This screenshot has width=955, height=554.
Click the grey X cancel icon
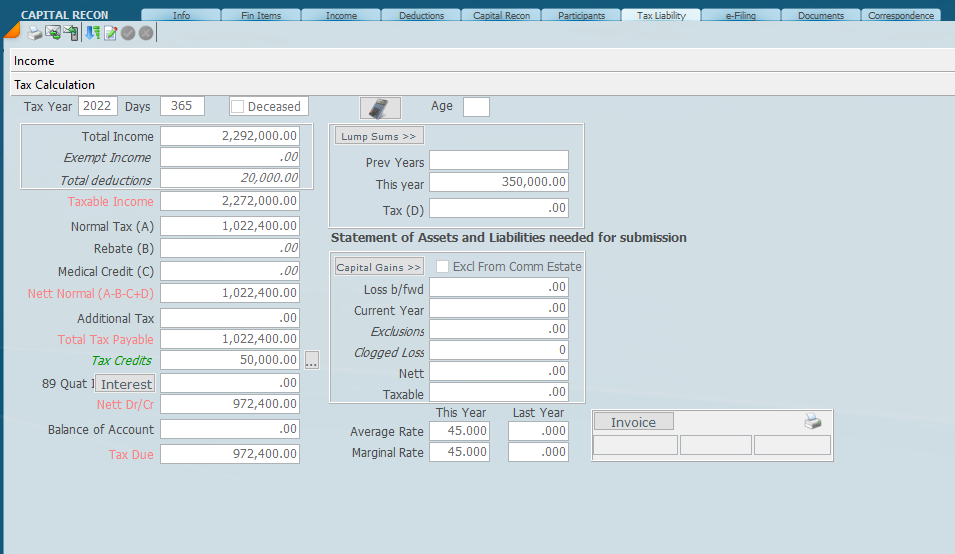145,33
